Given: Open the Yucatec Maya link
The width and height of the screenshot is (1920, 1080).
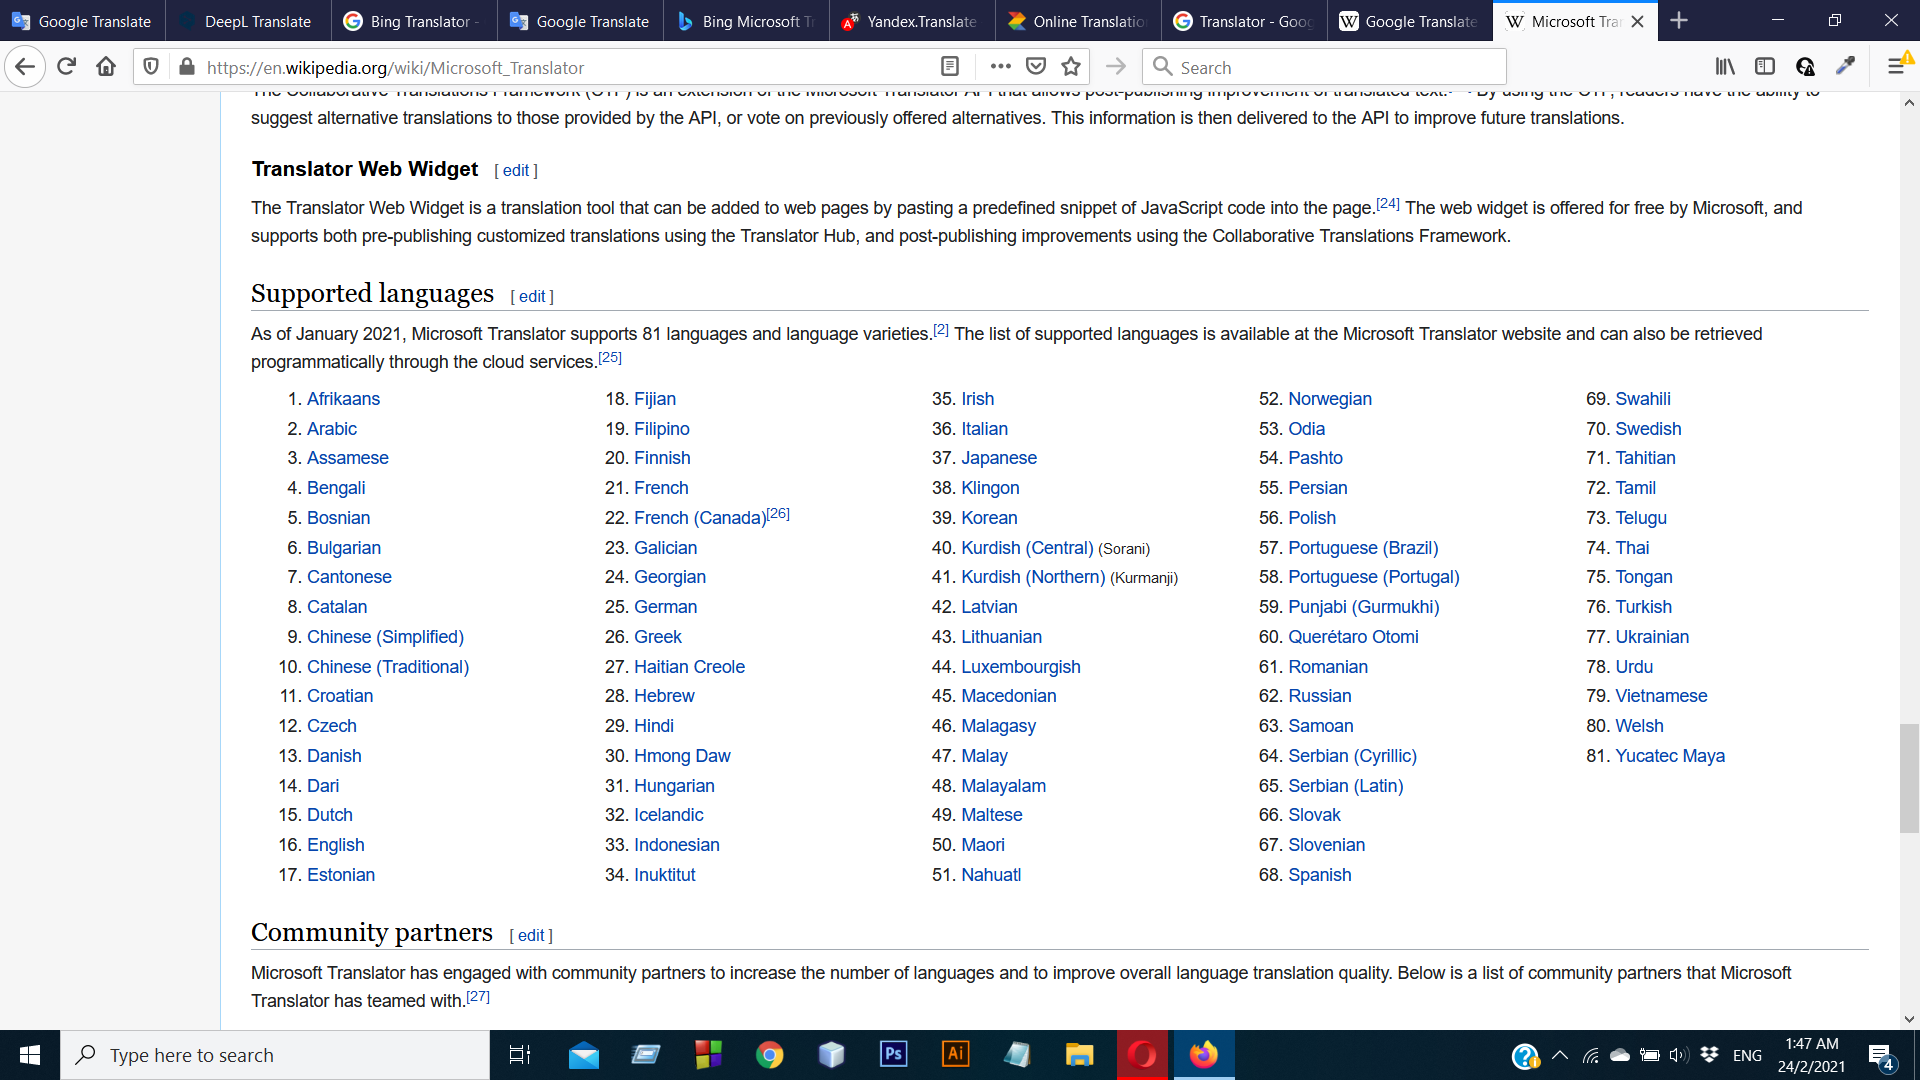Looking at the screenshot, I should point(1670,756).
